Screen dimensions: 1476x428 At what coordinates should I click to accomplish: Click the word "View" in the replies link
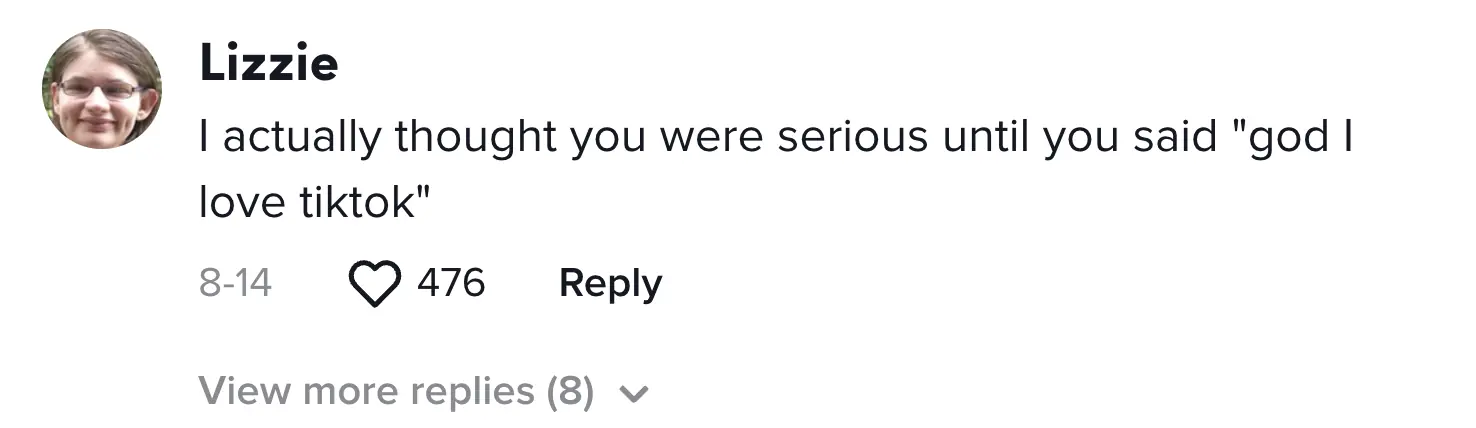pos(246,391)
